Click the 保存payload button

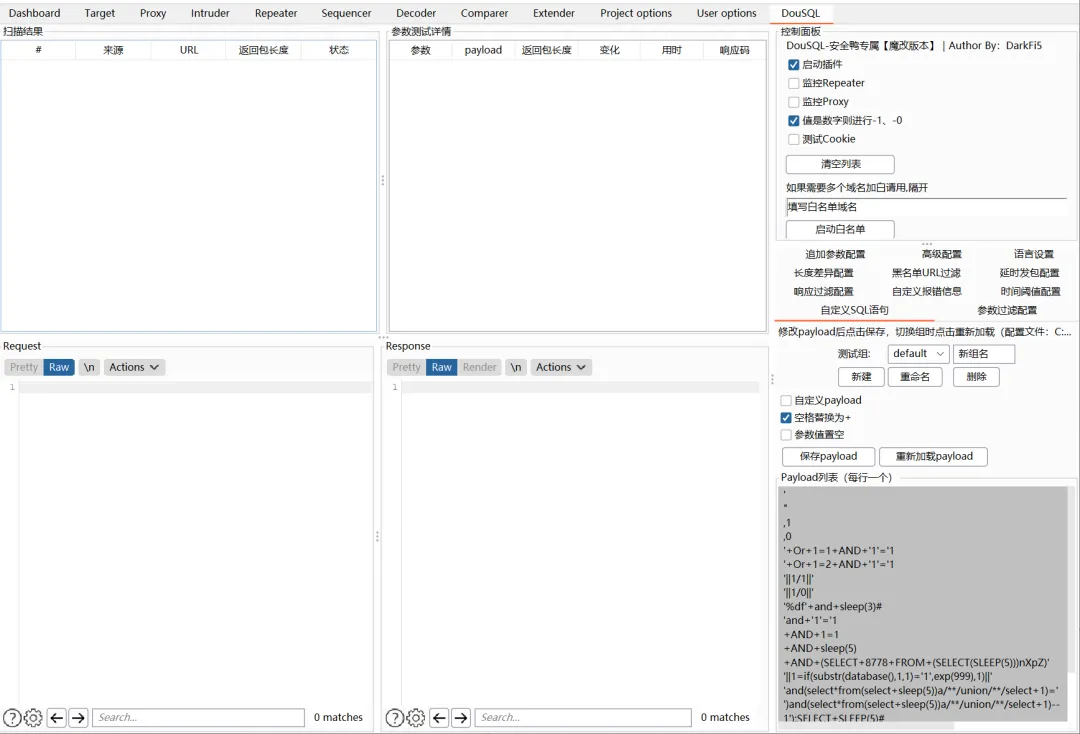coord(829,457)
